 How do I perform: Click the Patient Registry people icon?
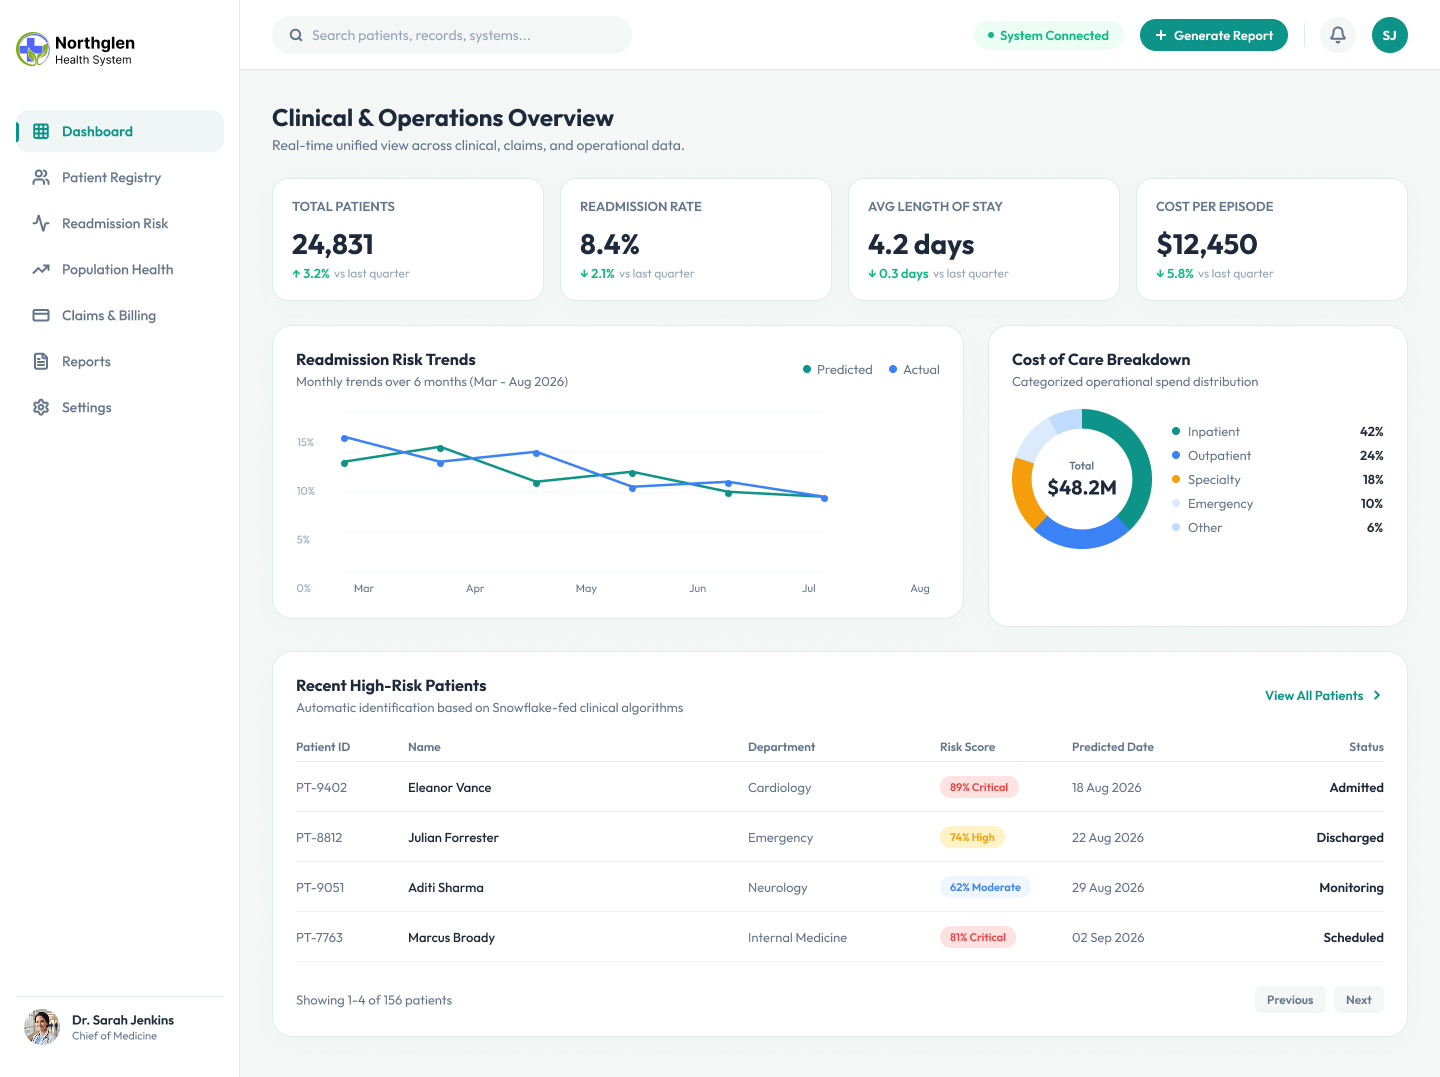pos(41,177)
